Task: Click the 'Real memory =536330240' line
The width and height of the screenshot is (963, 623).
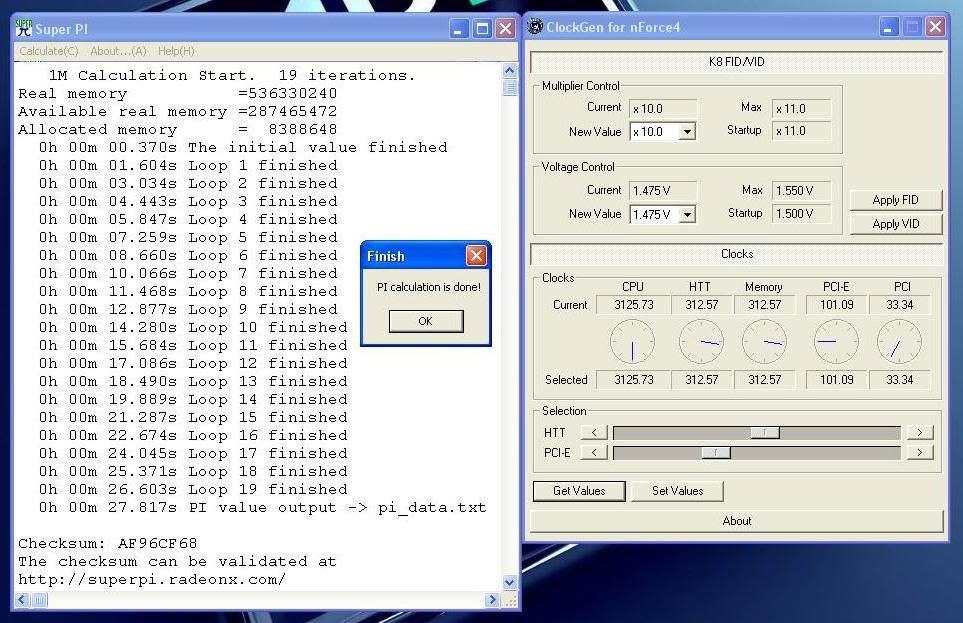Action: [177, 93]
